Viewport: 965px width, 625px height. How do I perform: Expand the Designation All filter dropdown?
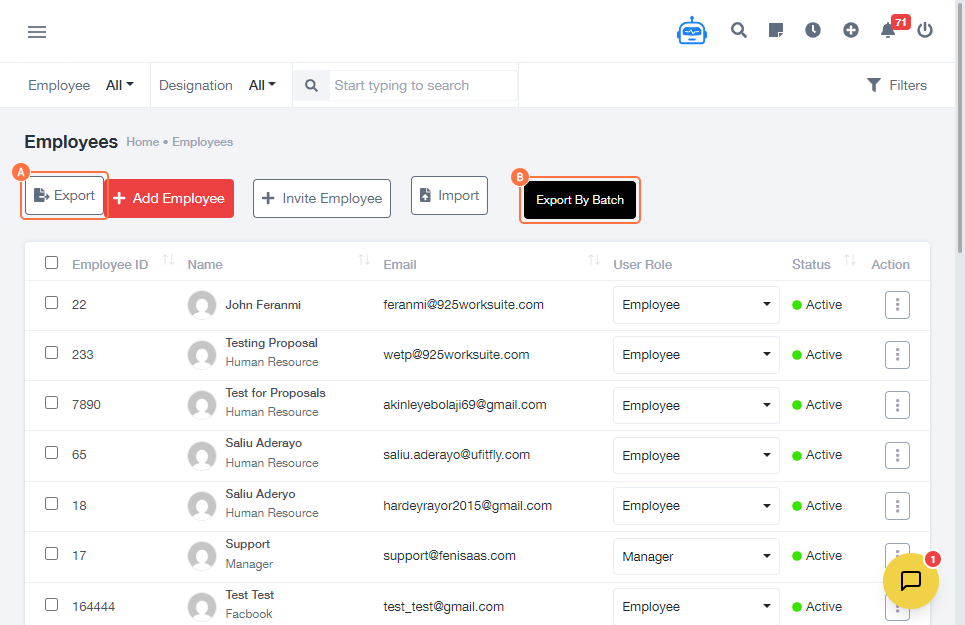pos(262,85)
